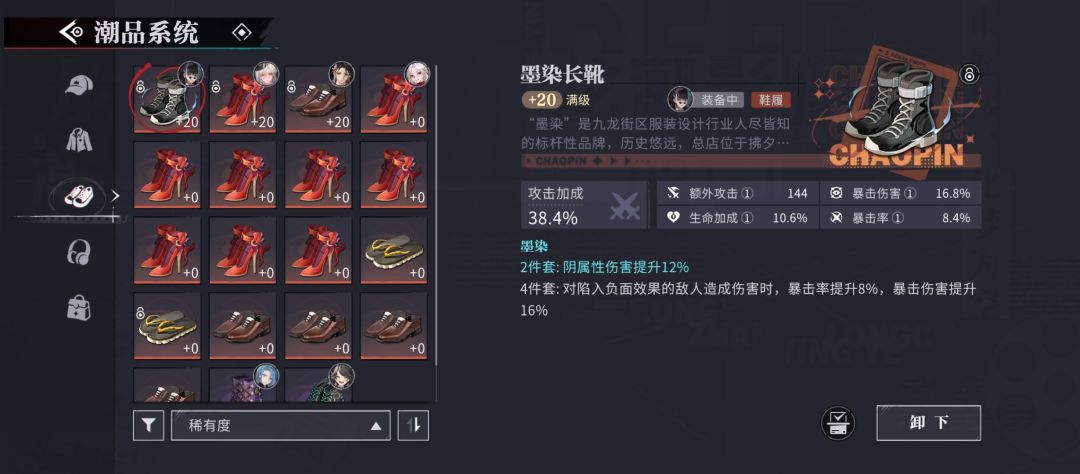This screenshot has height=474, width=1080.
Task: Open the filter funnel icon below the item grid
Action: pyautogui.click(x=148, y=426)
